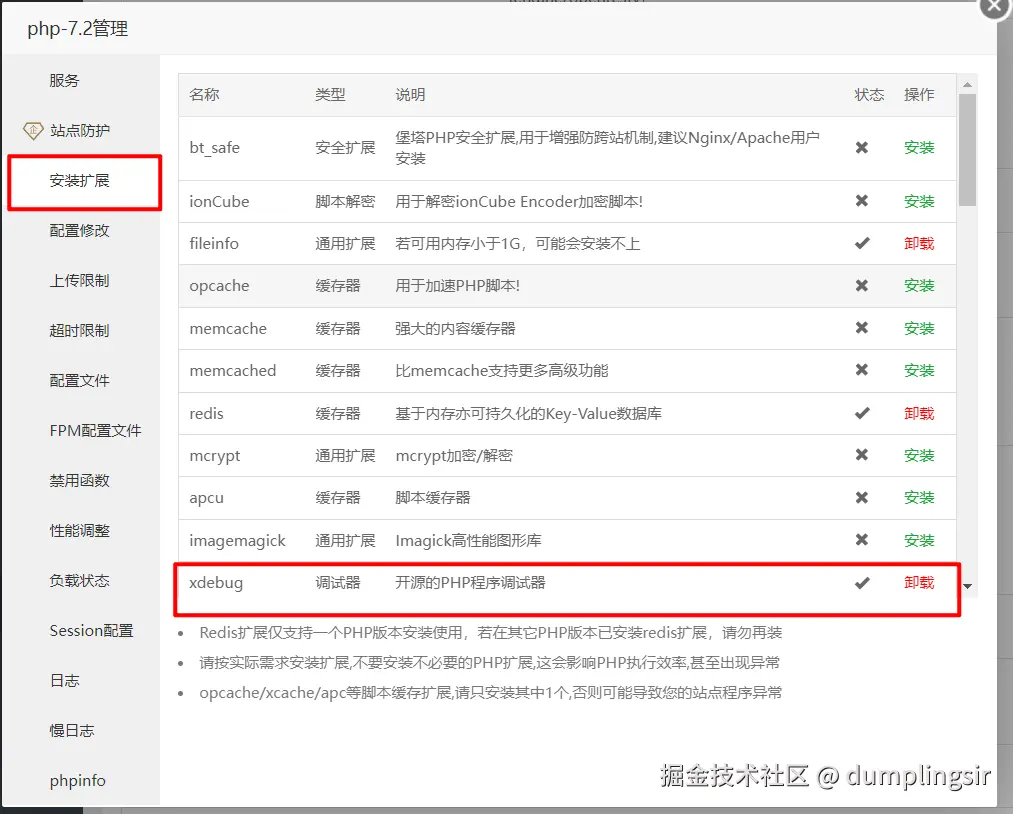Uninstall the redis extension
The image size is (1013, 814).
[919, 413]
